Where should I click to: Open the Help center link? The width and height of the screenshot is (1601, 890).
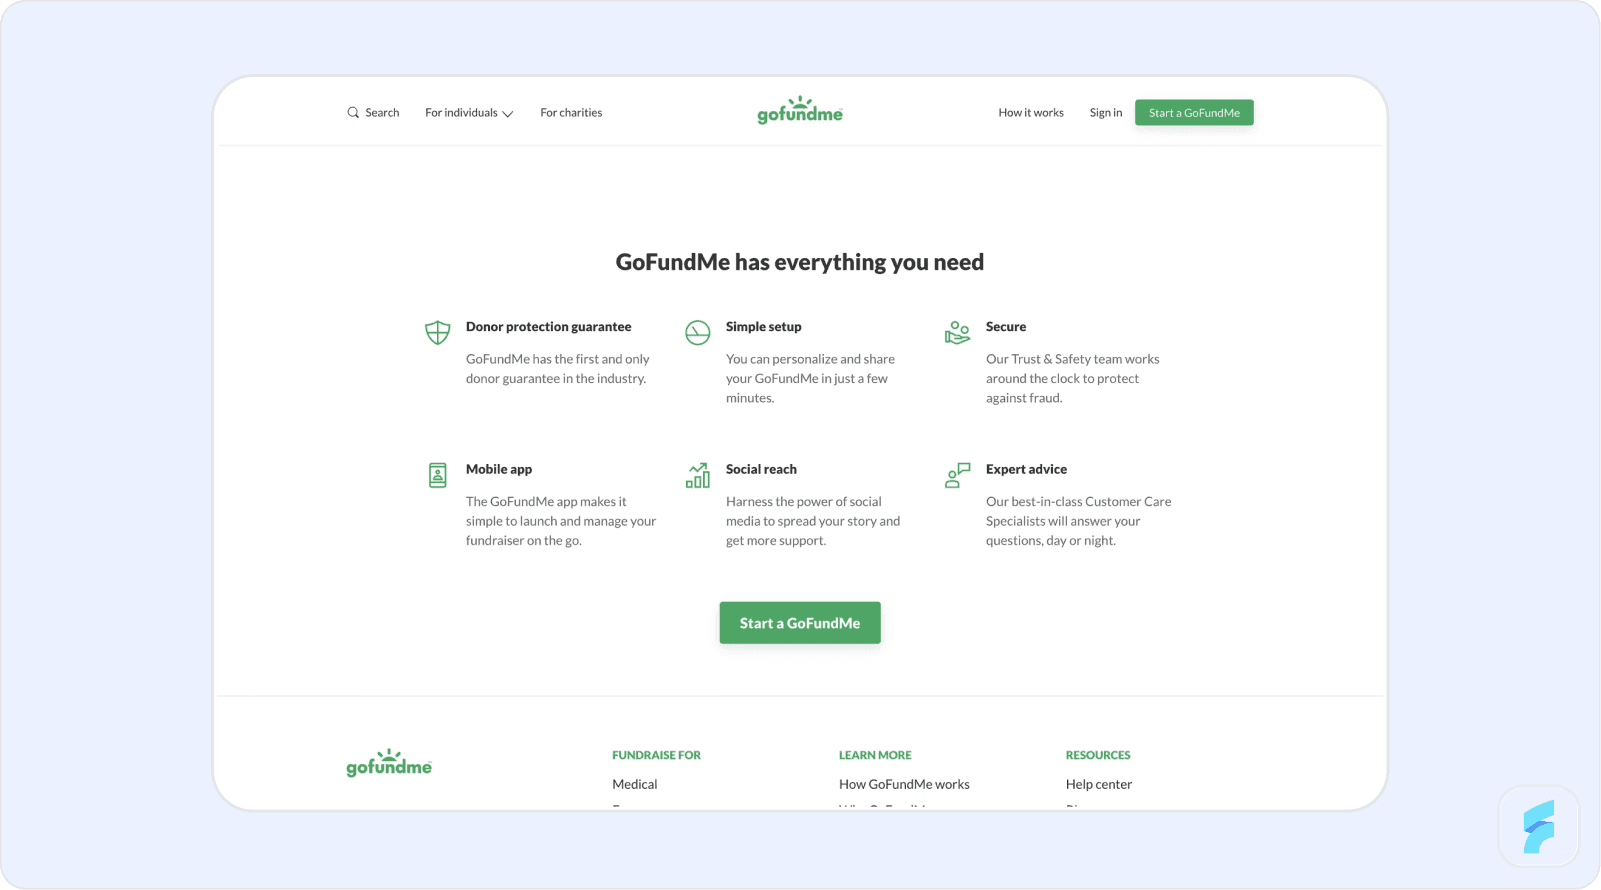[x=1099, y=785]
